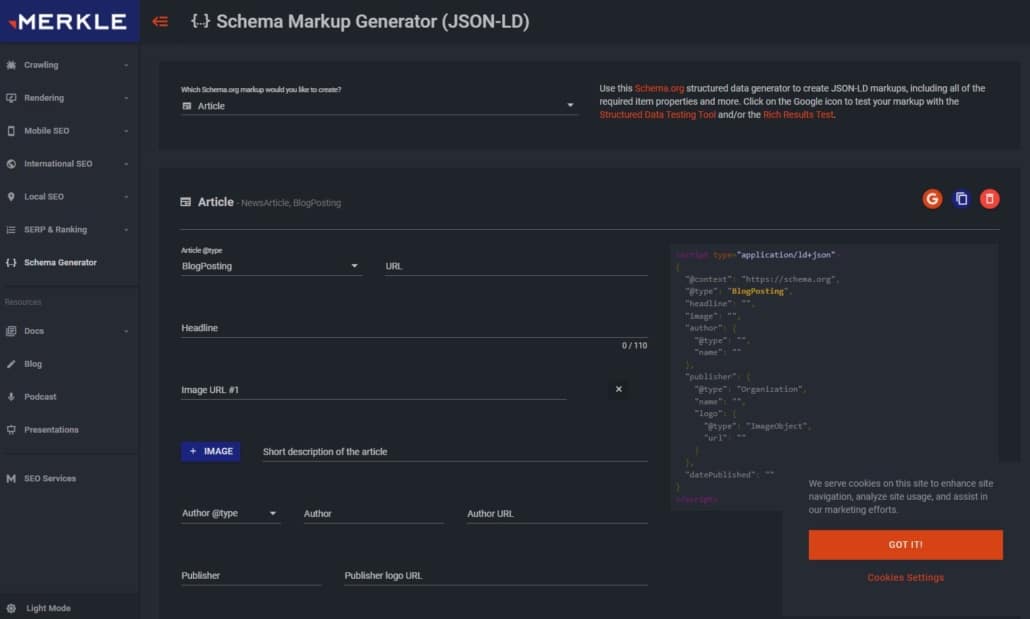The image size is (1030, 619).
Task: Click the JSON-LD code preview panel
Action: [x=834, y=377]
